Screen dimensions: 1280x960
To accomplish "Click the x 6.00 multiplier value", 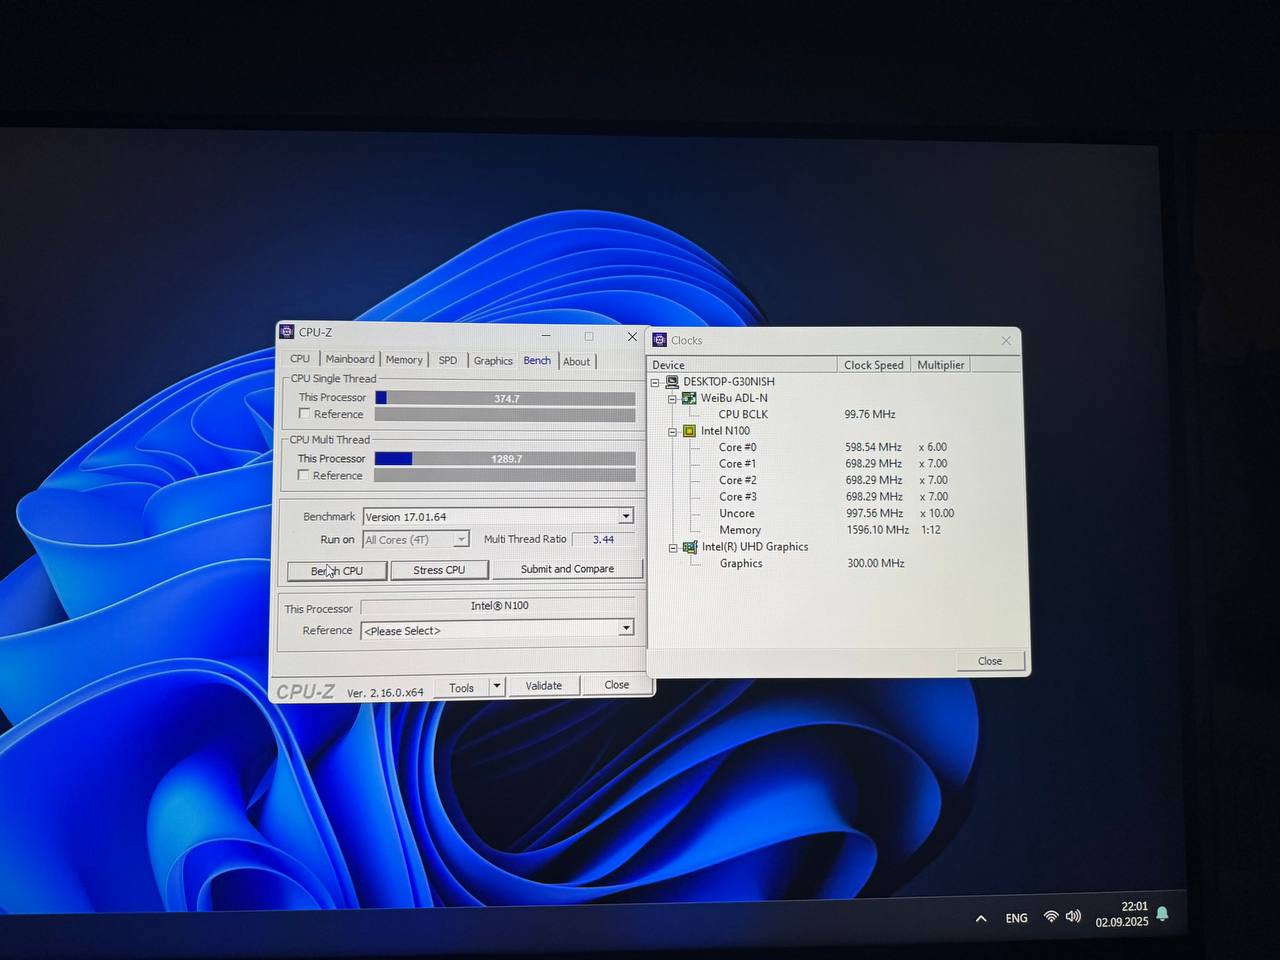I will (x=933, y=447).
